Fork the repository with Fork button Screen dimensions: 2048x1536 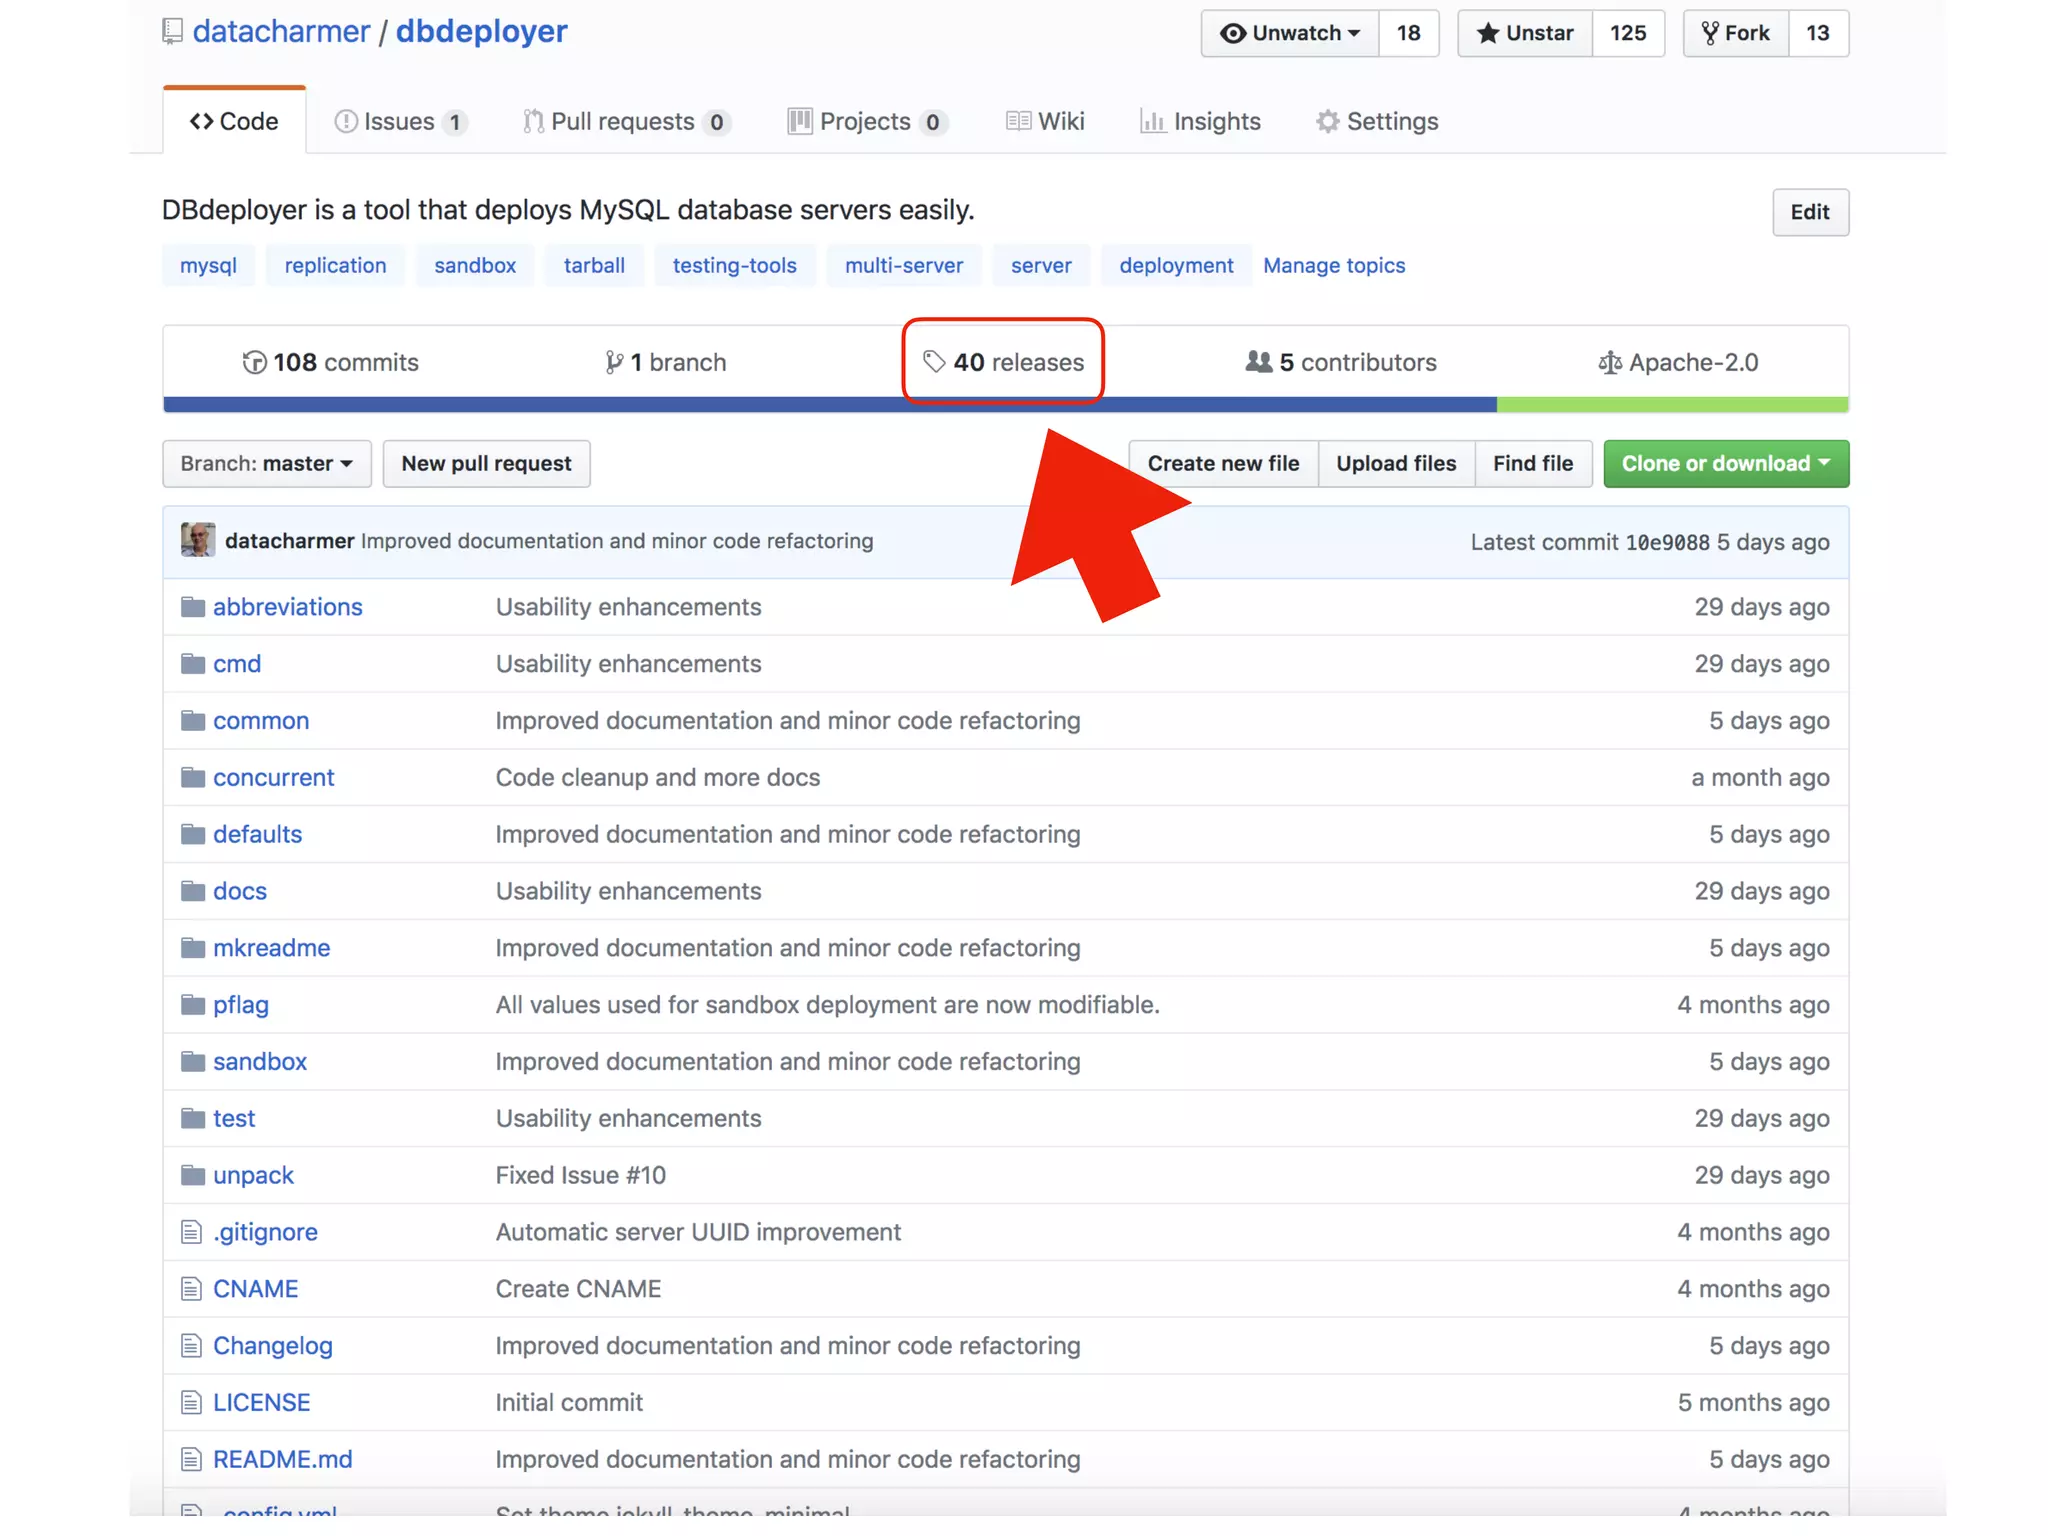(x=1736, y=33)
